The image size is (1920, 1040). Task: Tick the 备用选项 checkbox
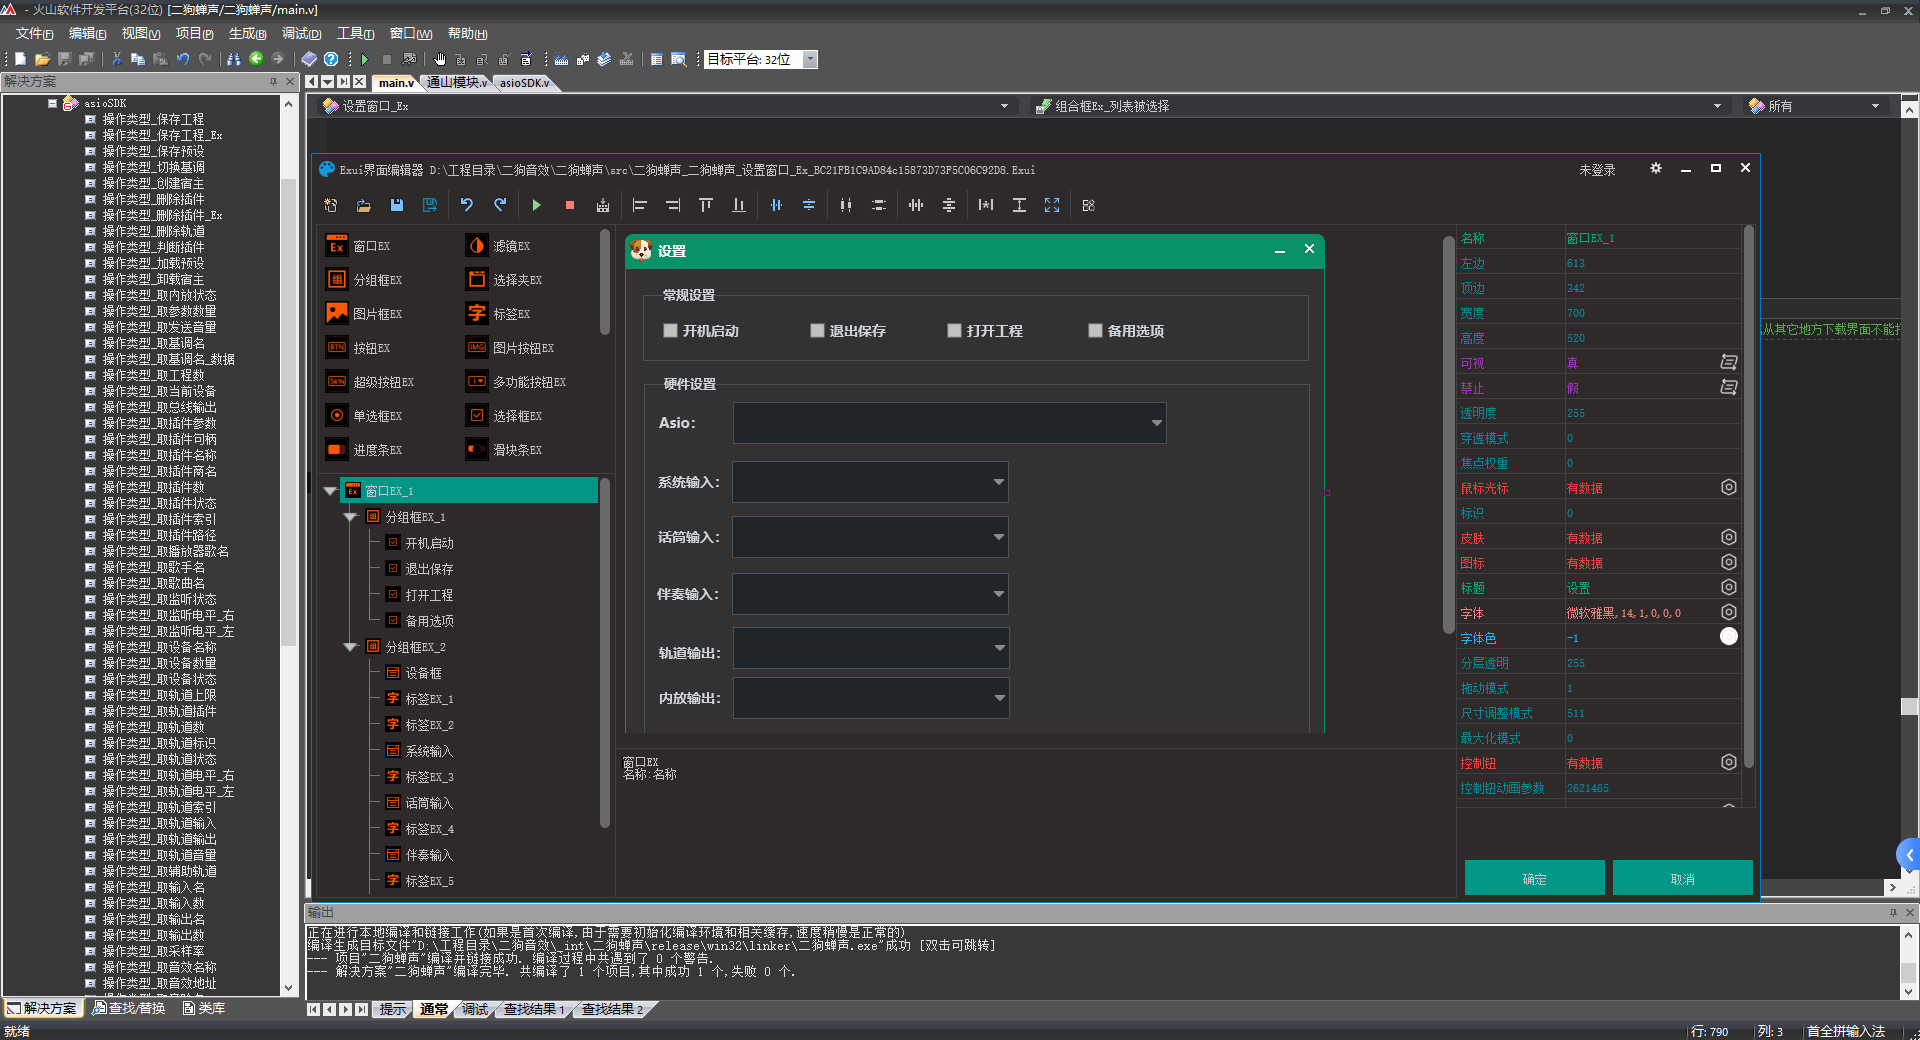tap(1095, 331)
